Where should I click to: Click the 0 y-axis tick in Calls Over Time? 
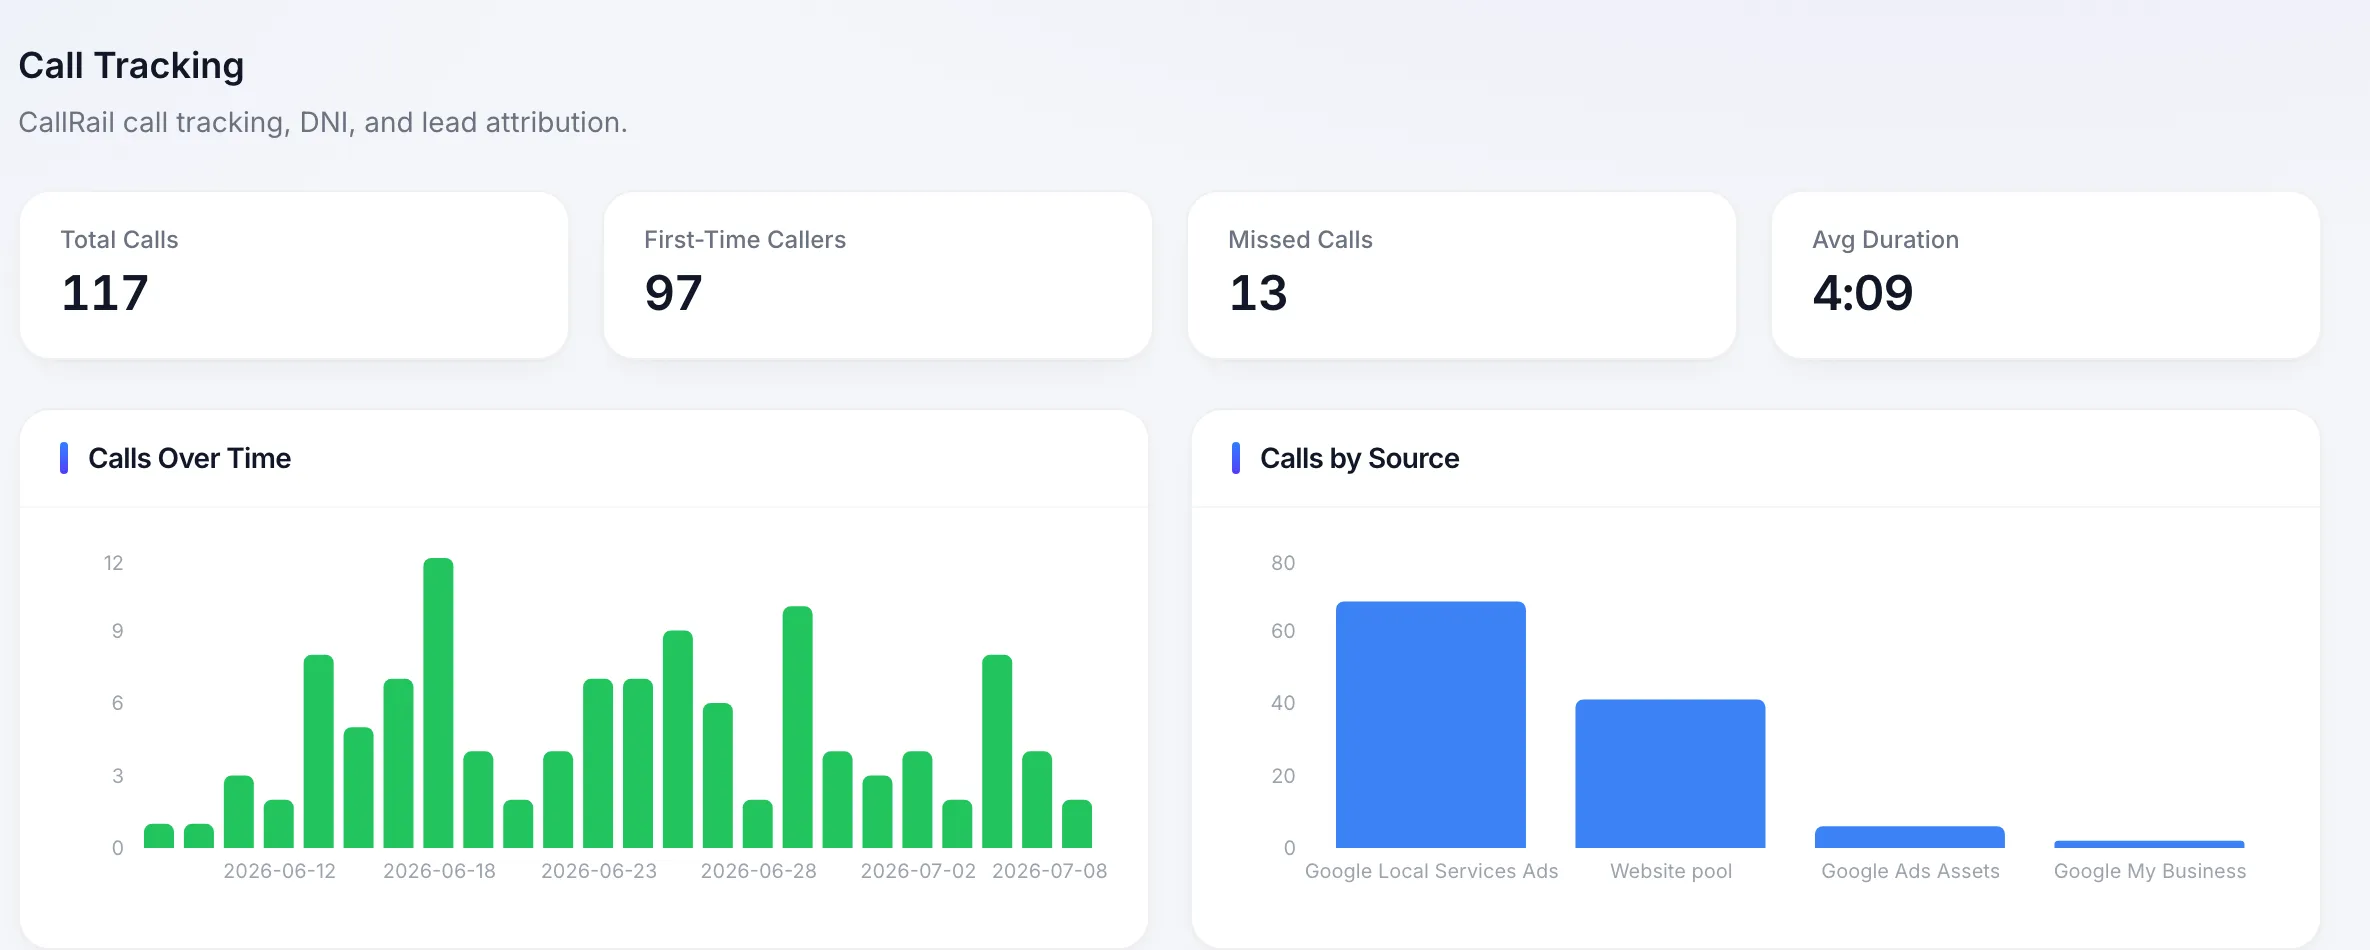pos(118,848)
